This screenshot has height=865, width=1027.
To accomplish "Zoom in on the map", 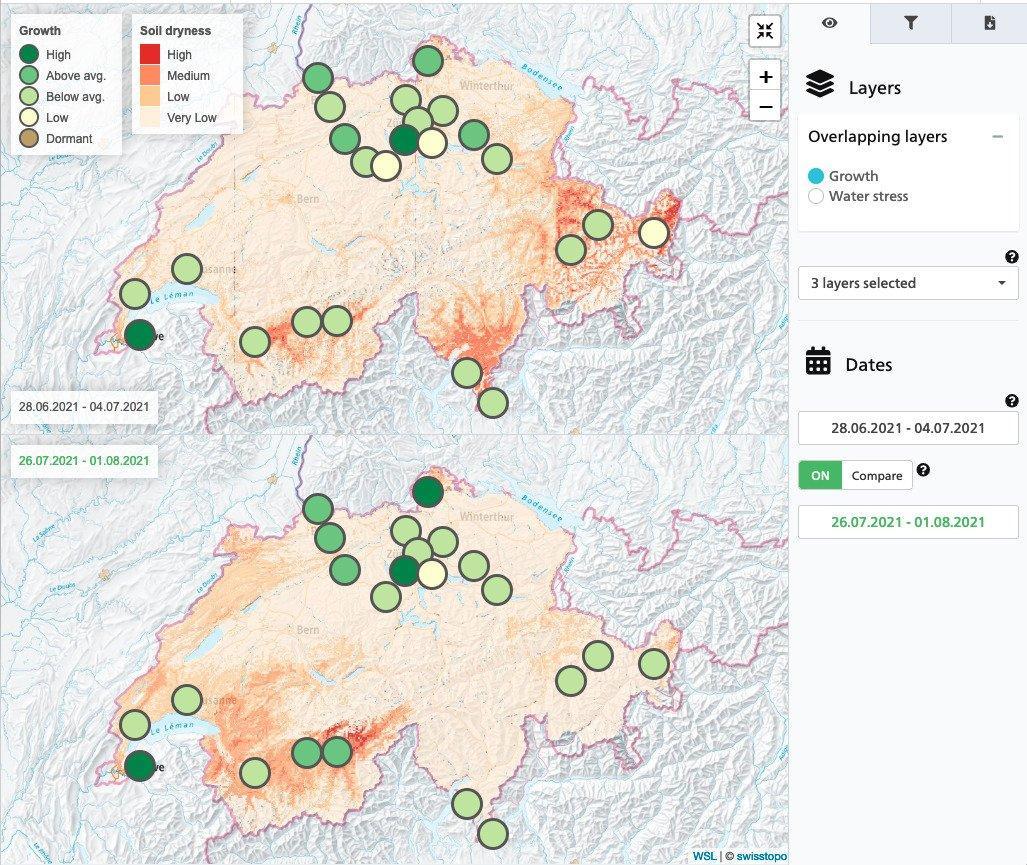I will point(765,77).
